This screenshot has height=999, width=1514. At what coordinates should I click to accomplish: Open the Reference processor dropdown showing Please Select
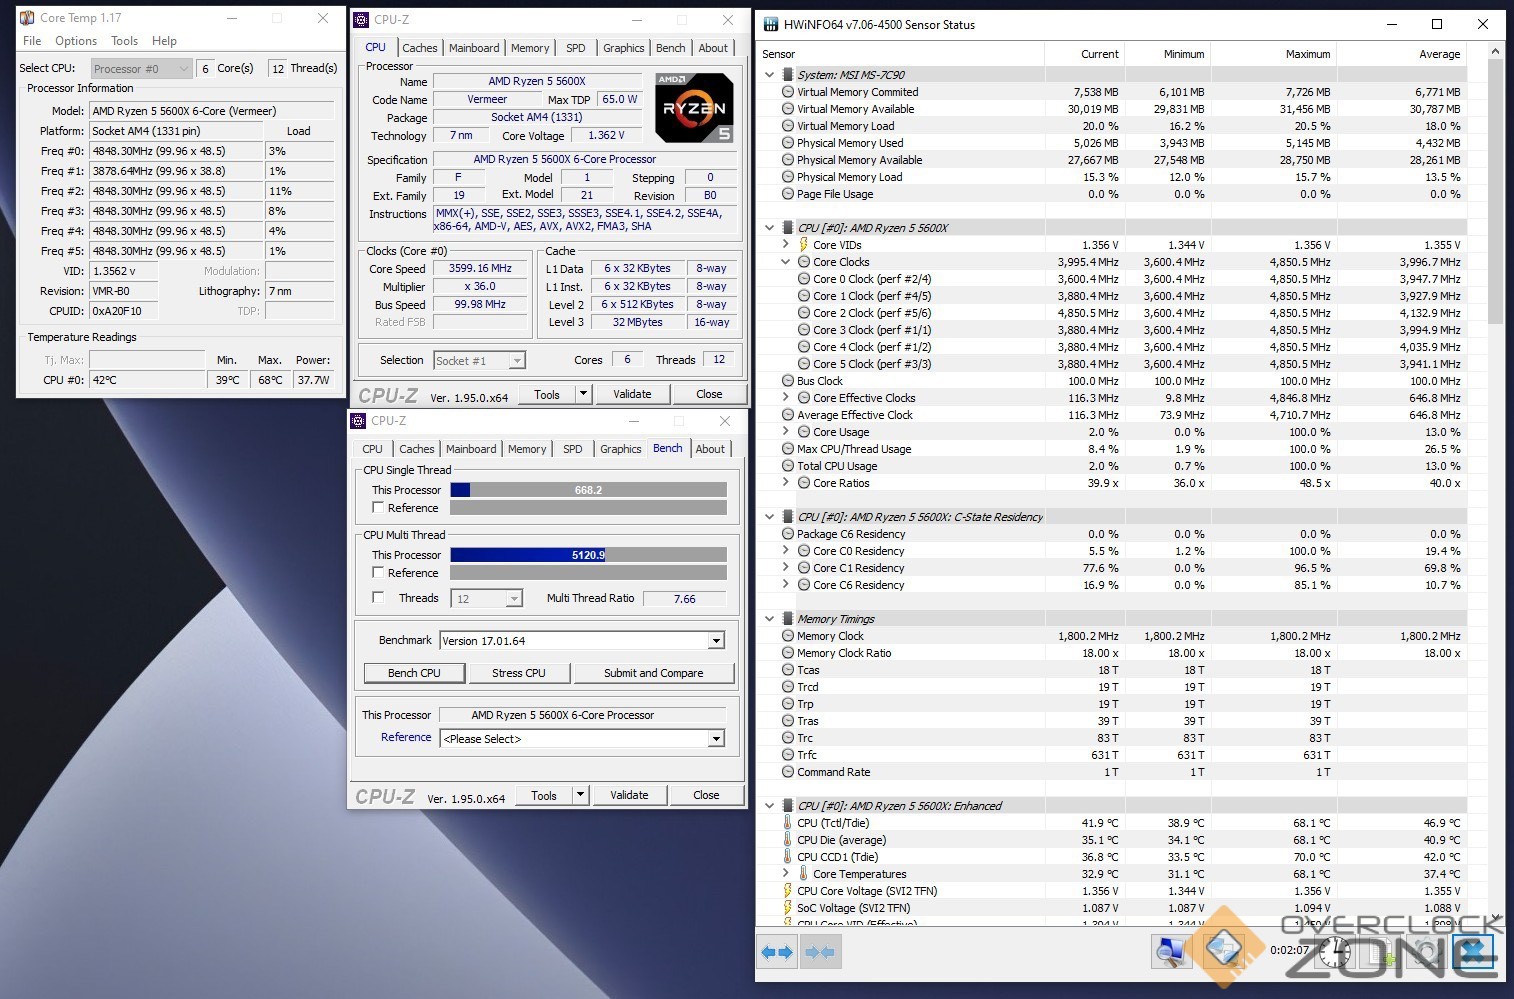tap(716, 739)
